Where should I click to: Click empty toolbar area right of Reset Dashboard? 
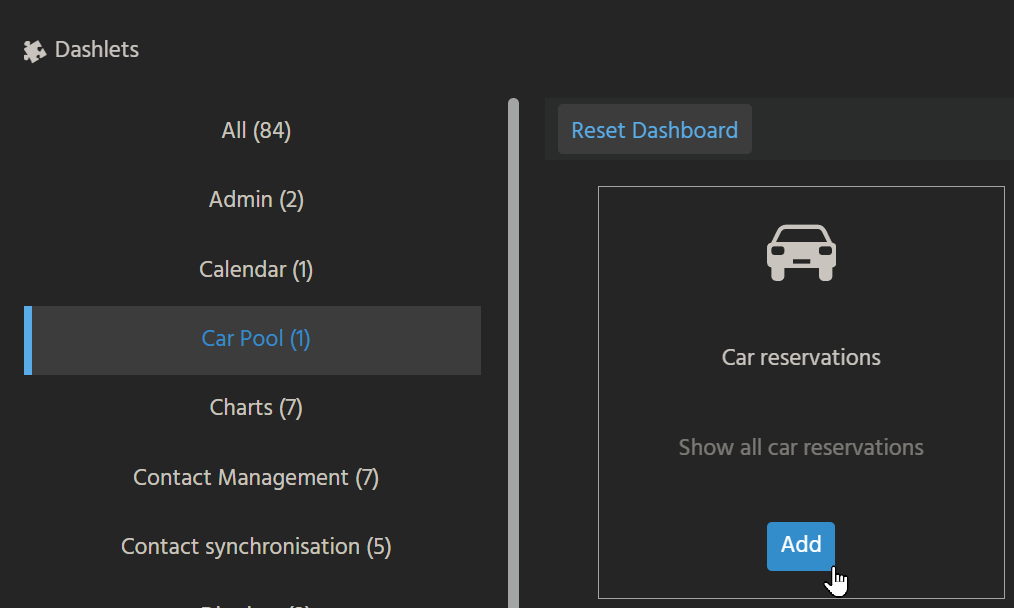pos(880,130)
